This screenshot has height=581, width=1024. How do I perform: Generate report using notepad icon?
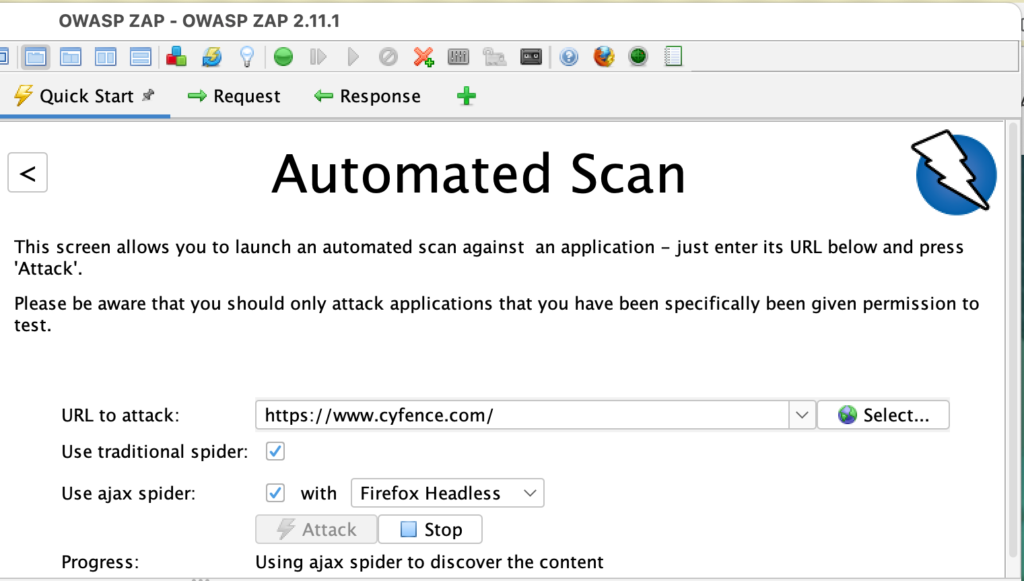point(673,57)
